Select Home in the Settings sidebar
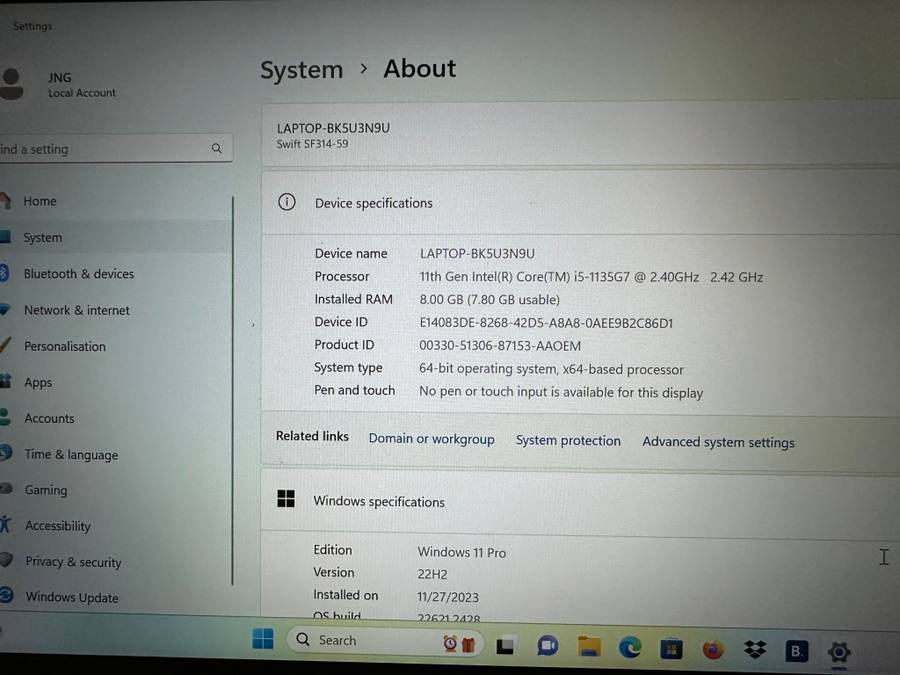The height and width of the screenshot is (675, 900). (40, 201)
